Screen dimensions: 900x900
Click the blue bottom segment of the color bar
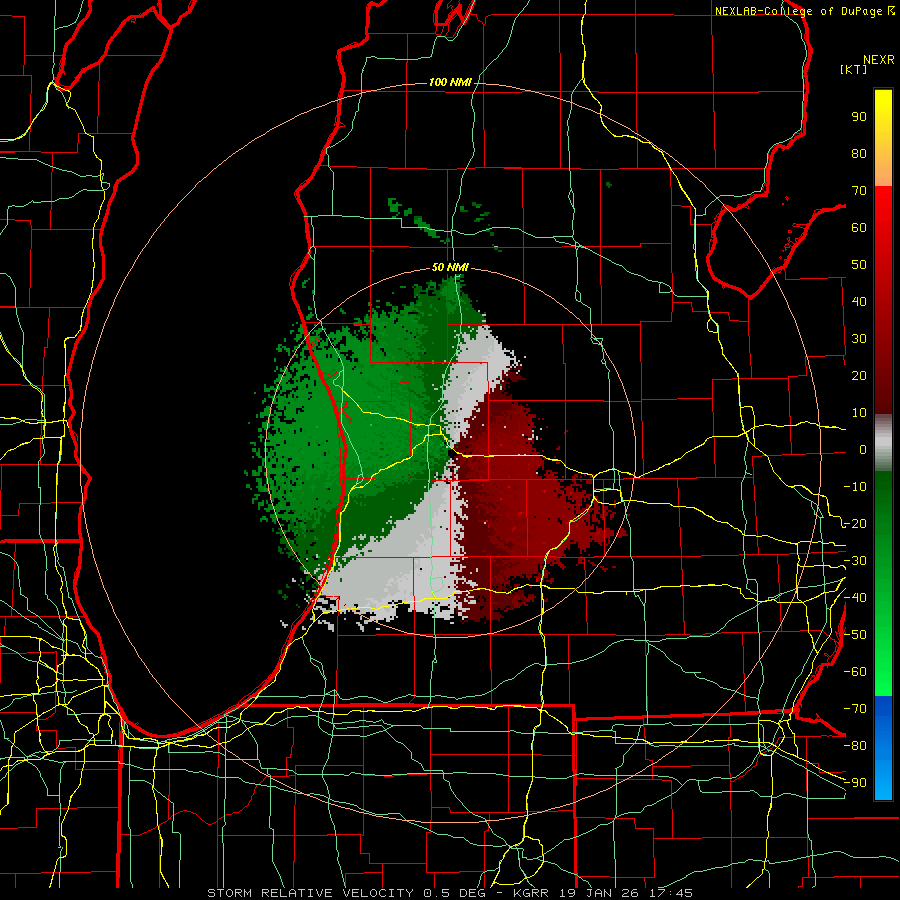(883, 748)
